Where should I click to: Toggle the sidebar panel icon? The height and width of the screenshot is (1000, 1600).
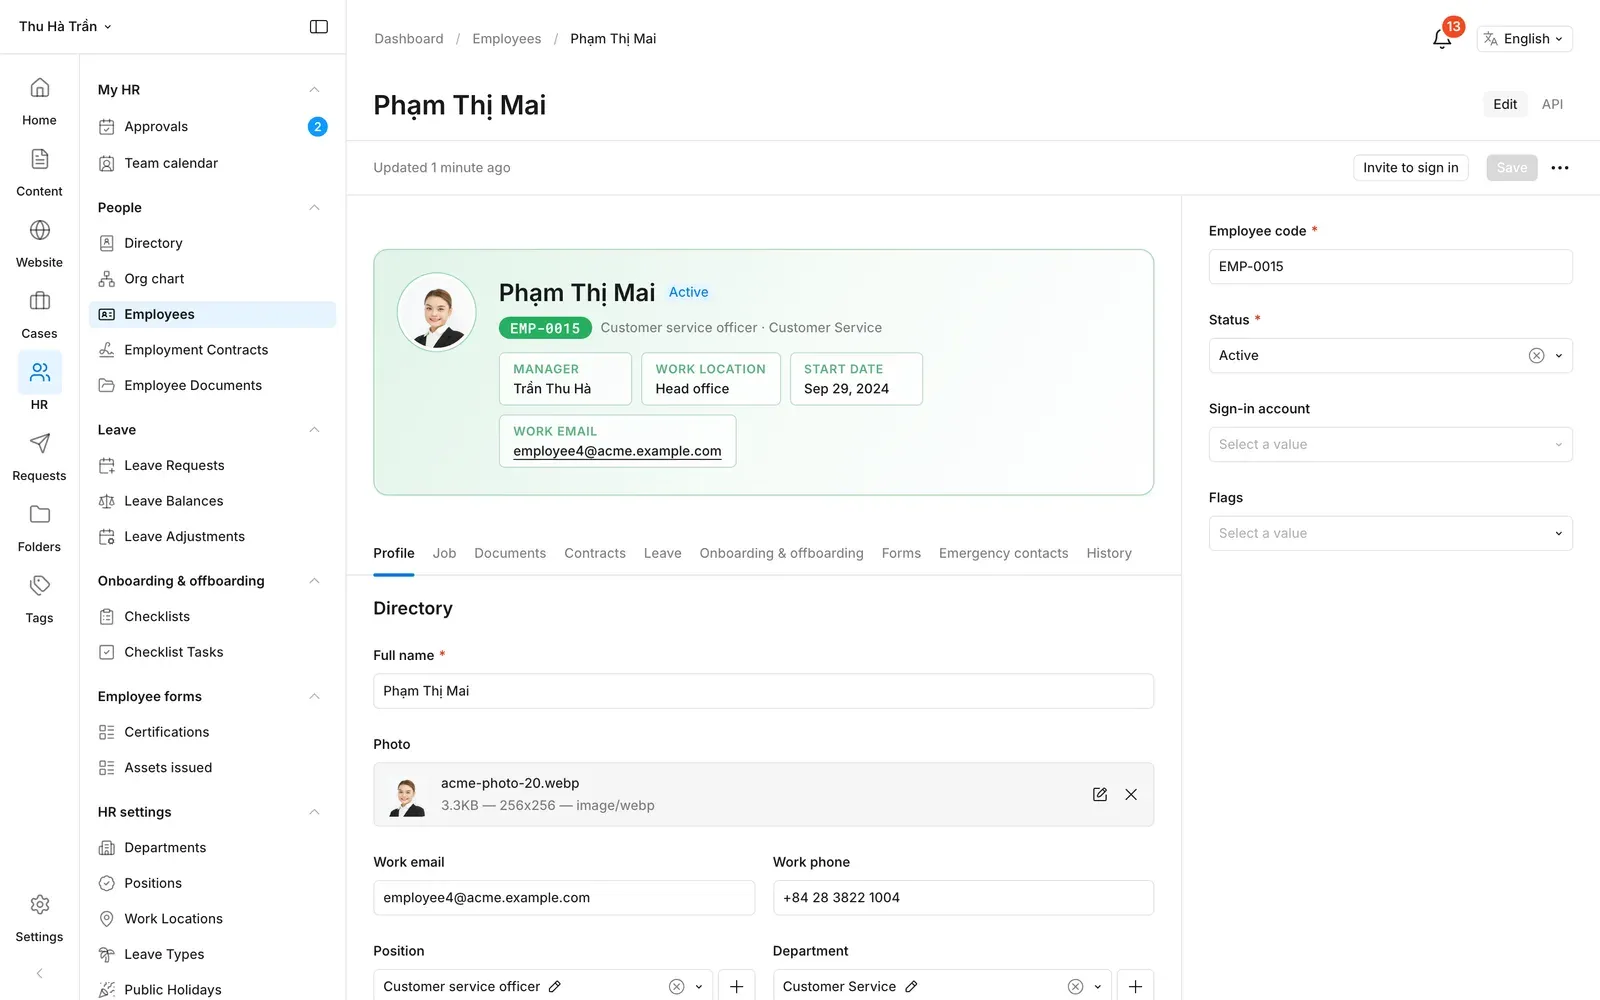click(x=319, y=27)
